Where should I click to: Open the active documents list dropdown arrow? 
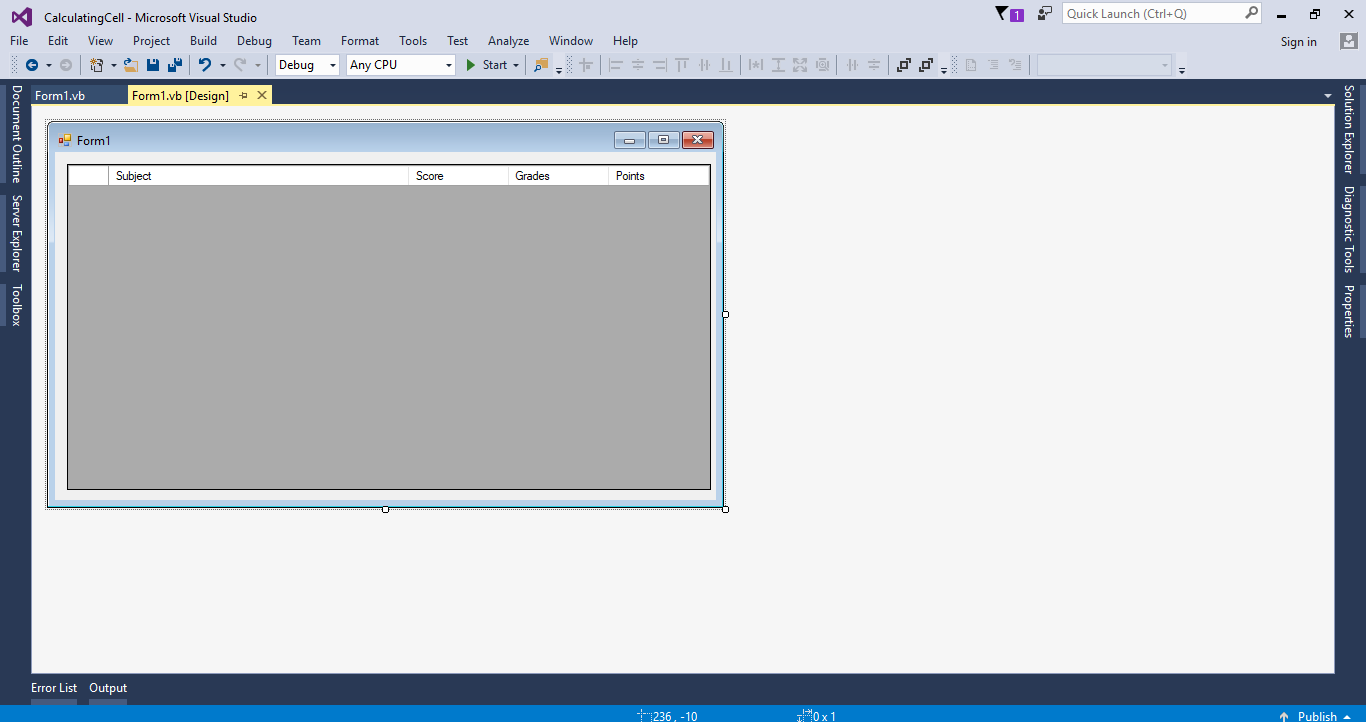pyautogui.click(x=1328, y=95)
